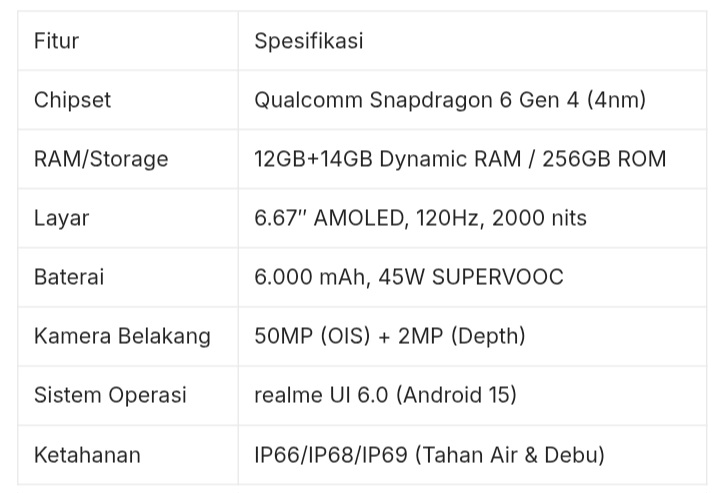Click the Fitur column header cell
The image size is (720, 493).
[x=56, y=41]
